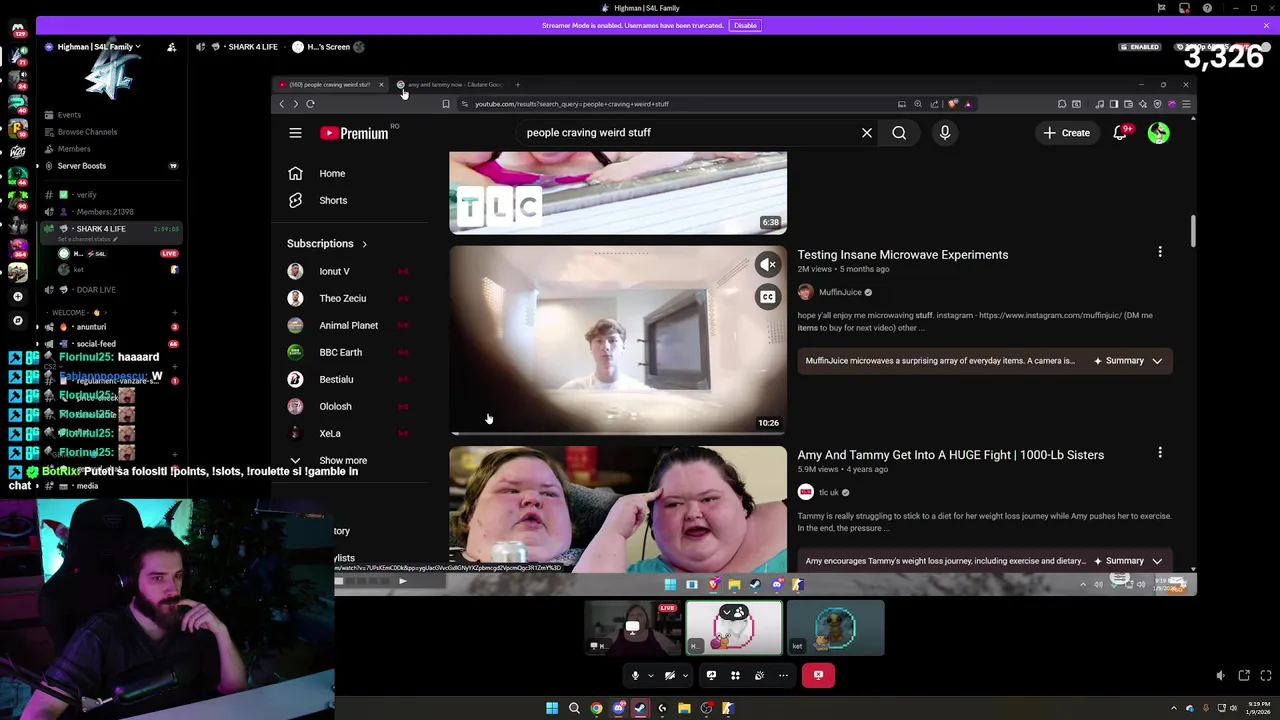
Task: Expand the Subscriptions section
Action: (327, 244)
